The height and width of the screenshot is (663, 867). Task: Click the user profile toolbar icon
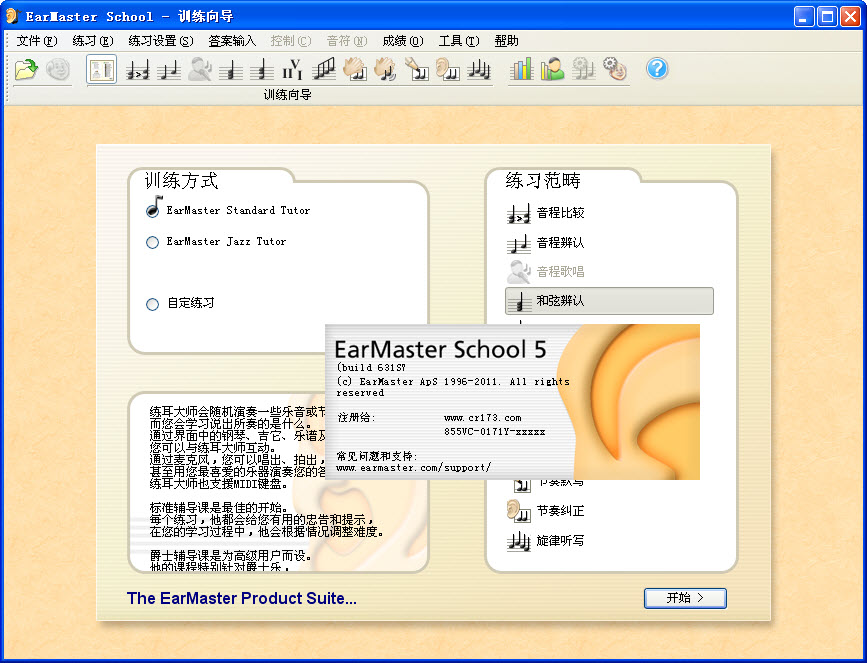coord(552,69)
